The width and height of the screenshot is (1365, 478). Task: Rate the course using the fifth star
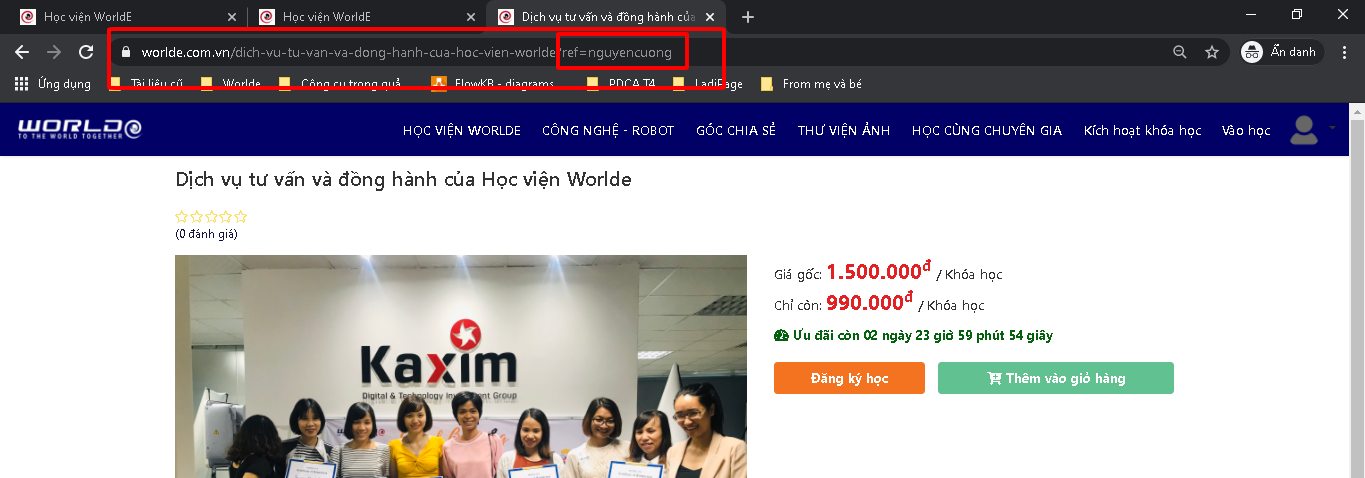point(240,216)
